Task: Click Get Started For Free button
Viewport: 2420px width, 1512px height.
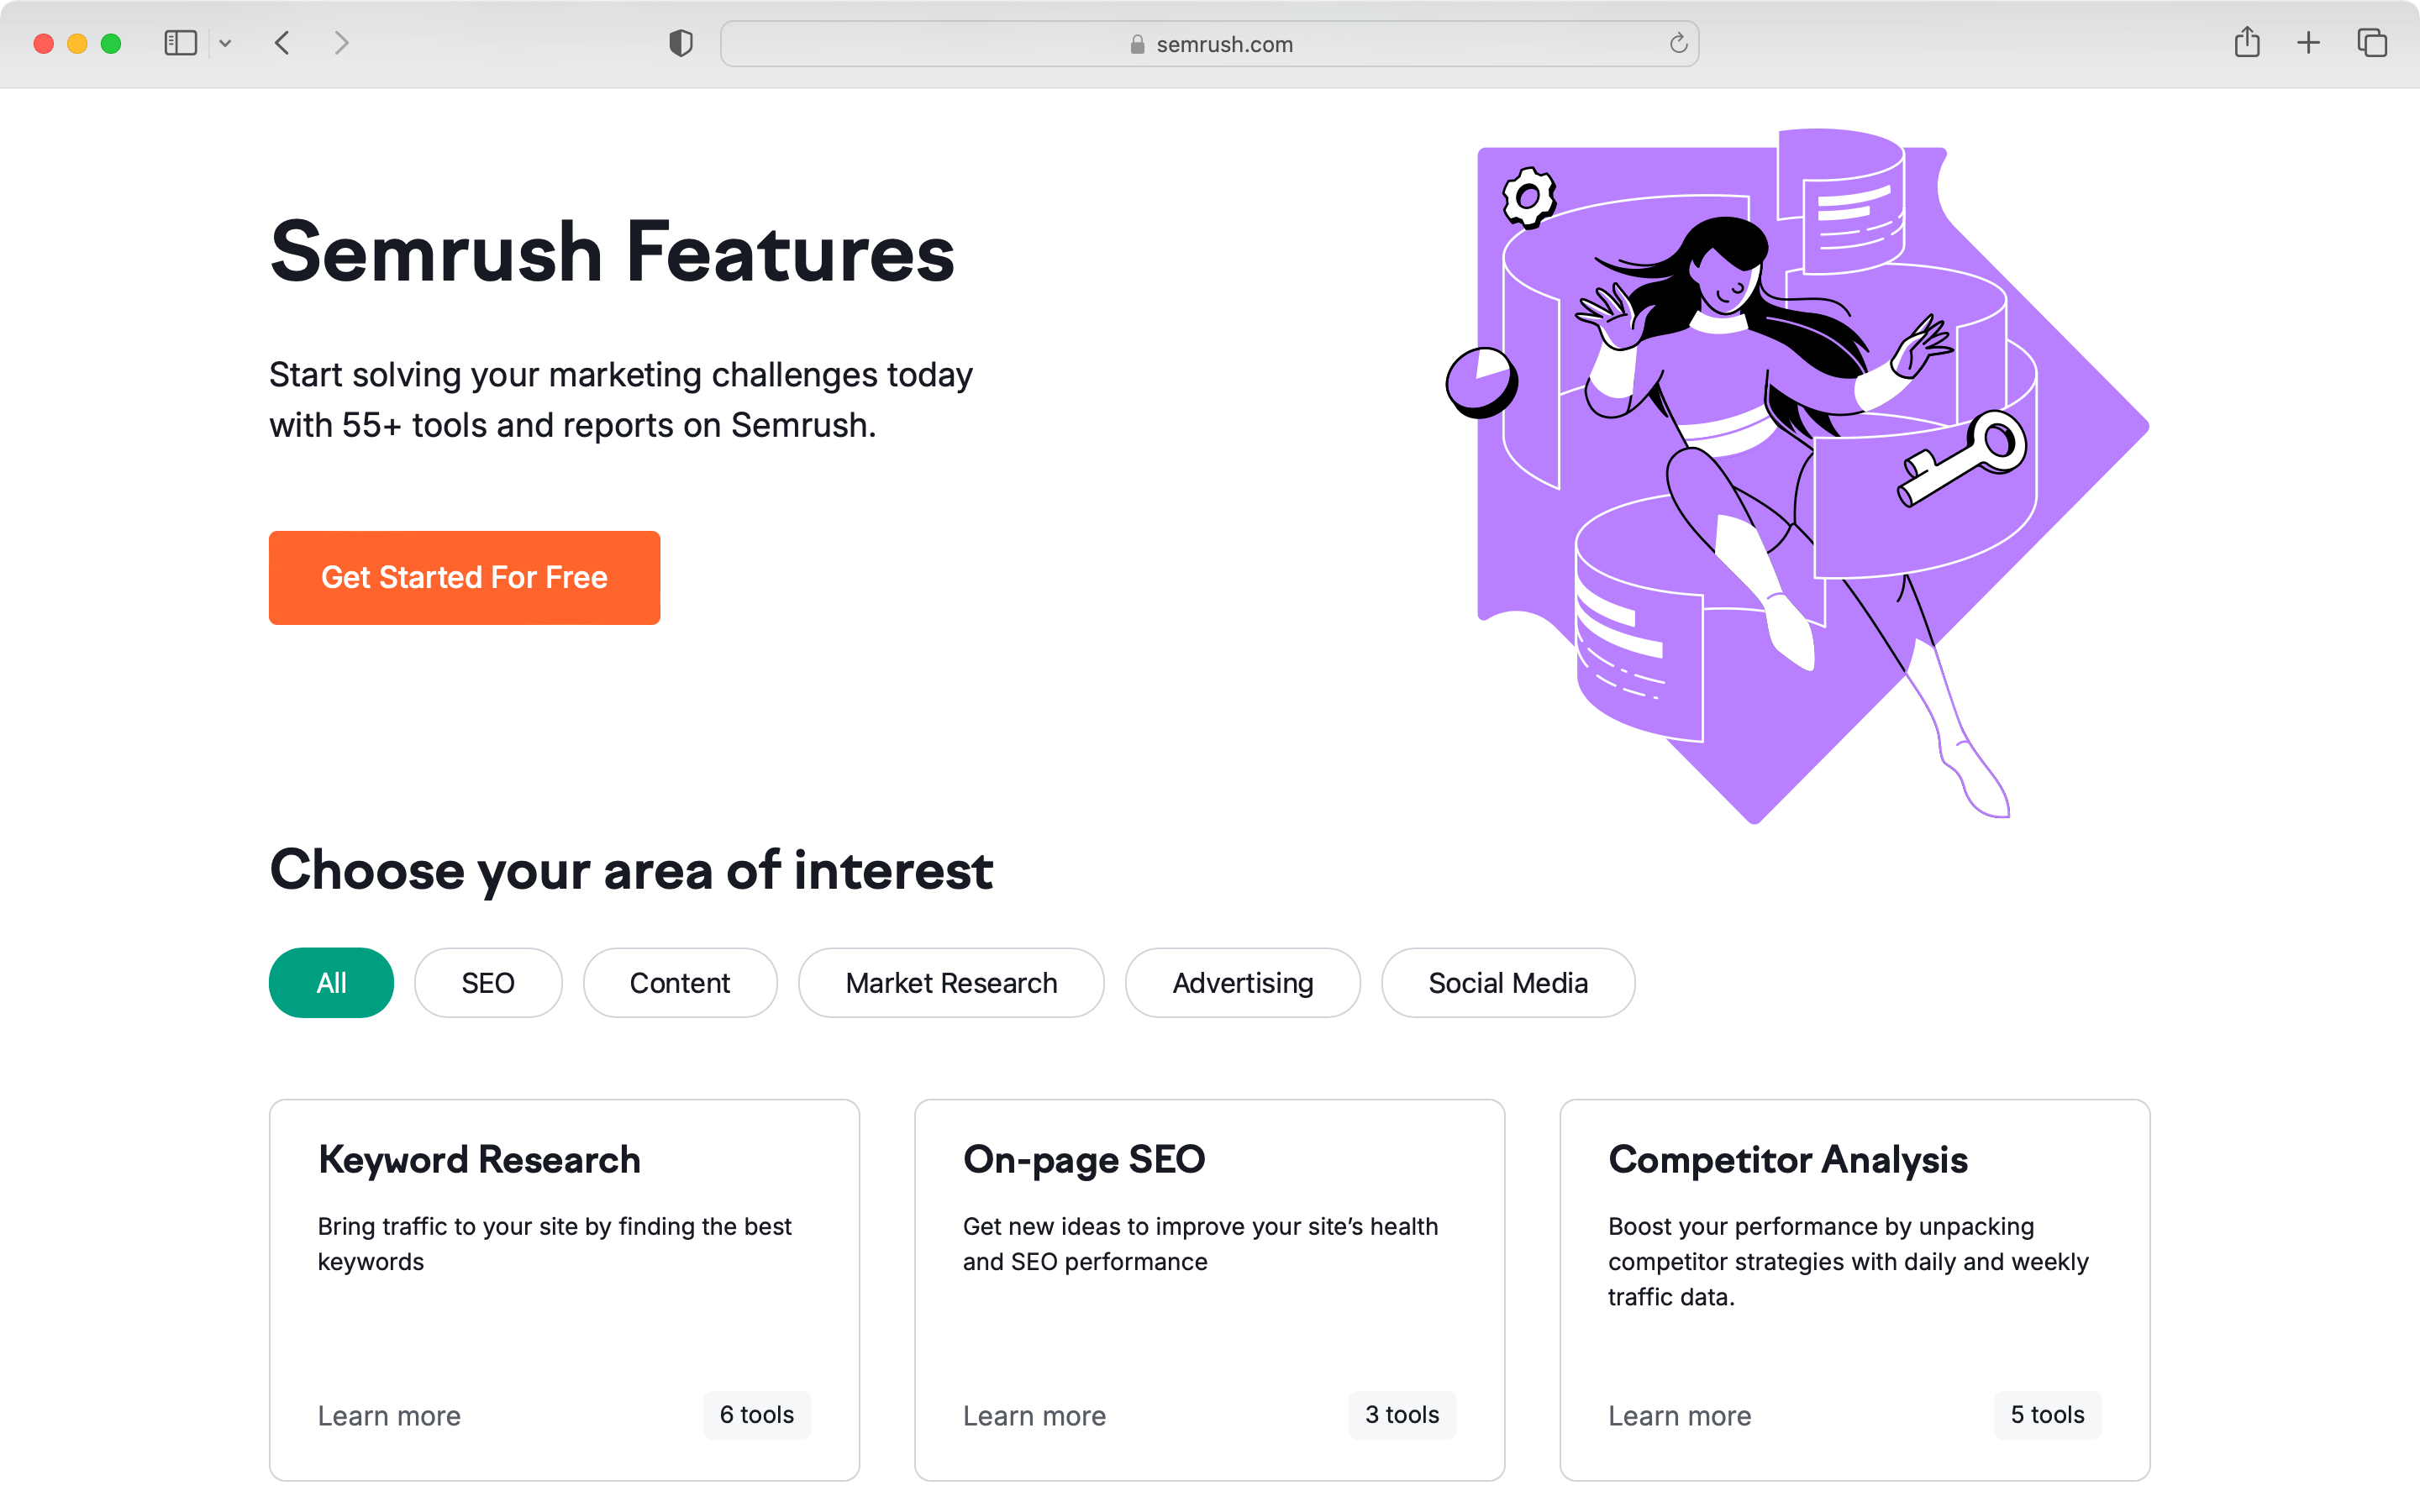Action: (x=464, y=578)
